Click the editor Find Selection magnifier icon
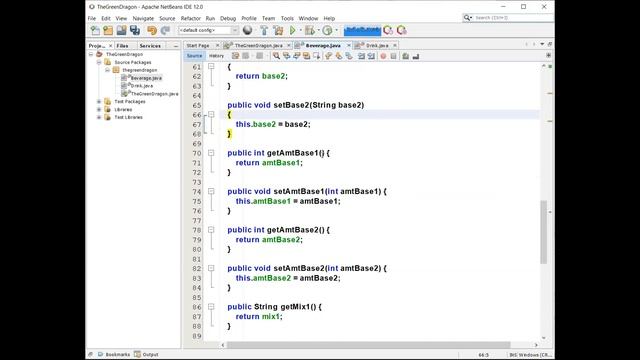Image resolution: width=640 pixels, height=360 pixels. pos(276,56)
